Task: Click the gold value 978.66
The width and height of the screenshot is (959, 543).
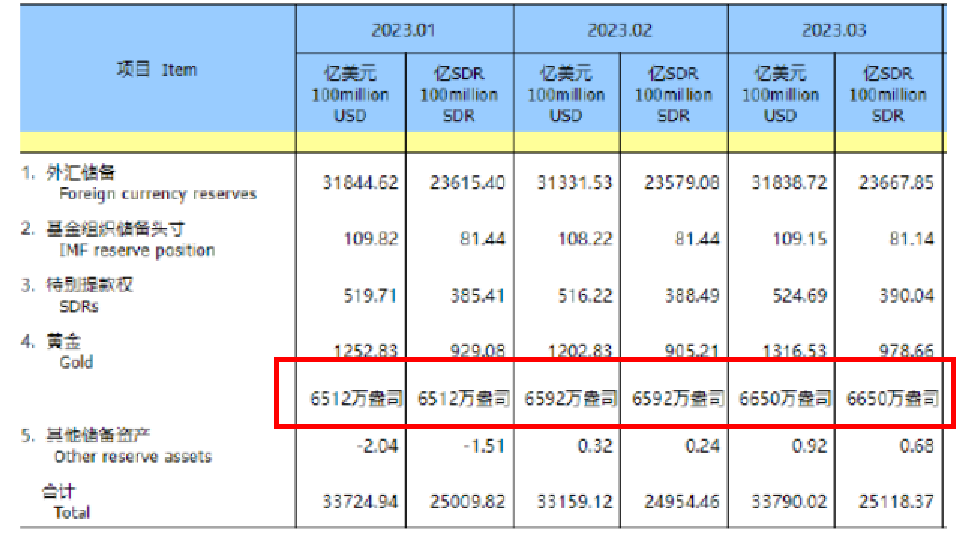Action: coord(906,350)
